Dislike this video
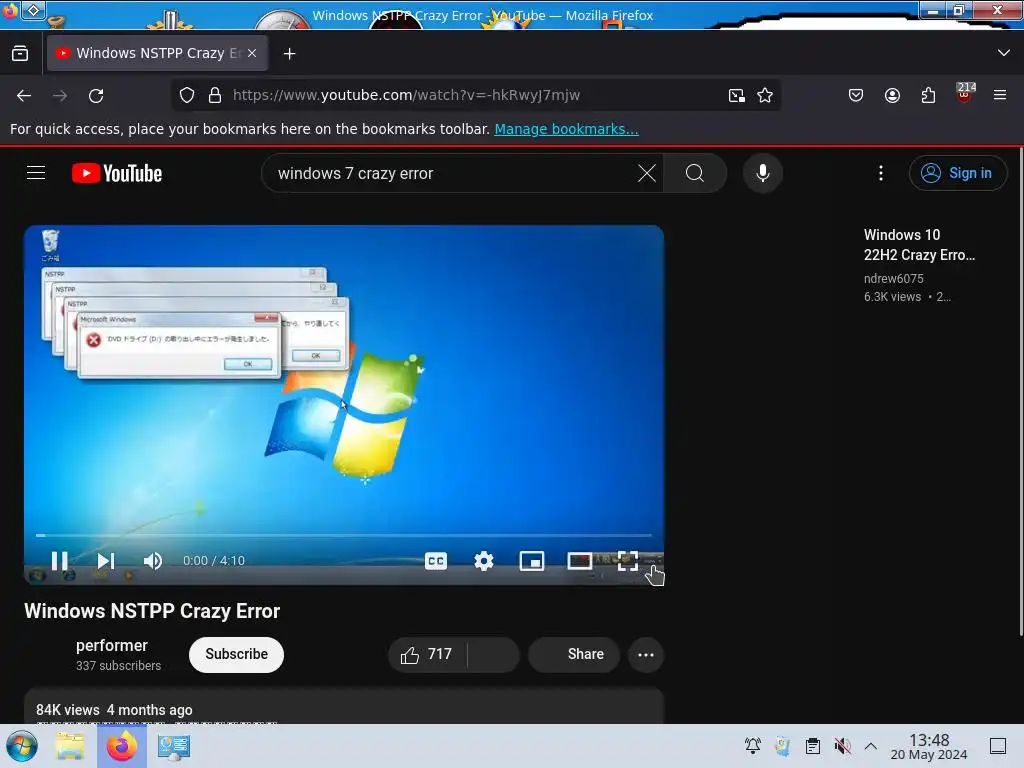The height and width of the screenshot is (768, 1024). 494,654
